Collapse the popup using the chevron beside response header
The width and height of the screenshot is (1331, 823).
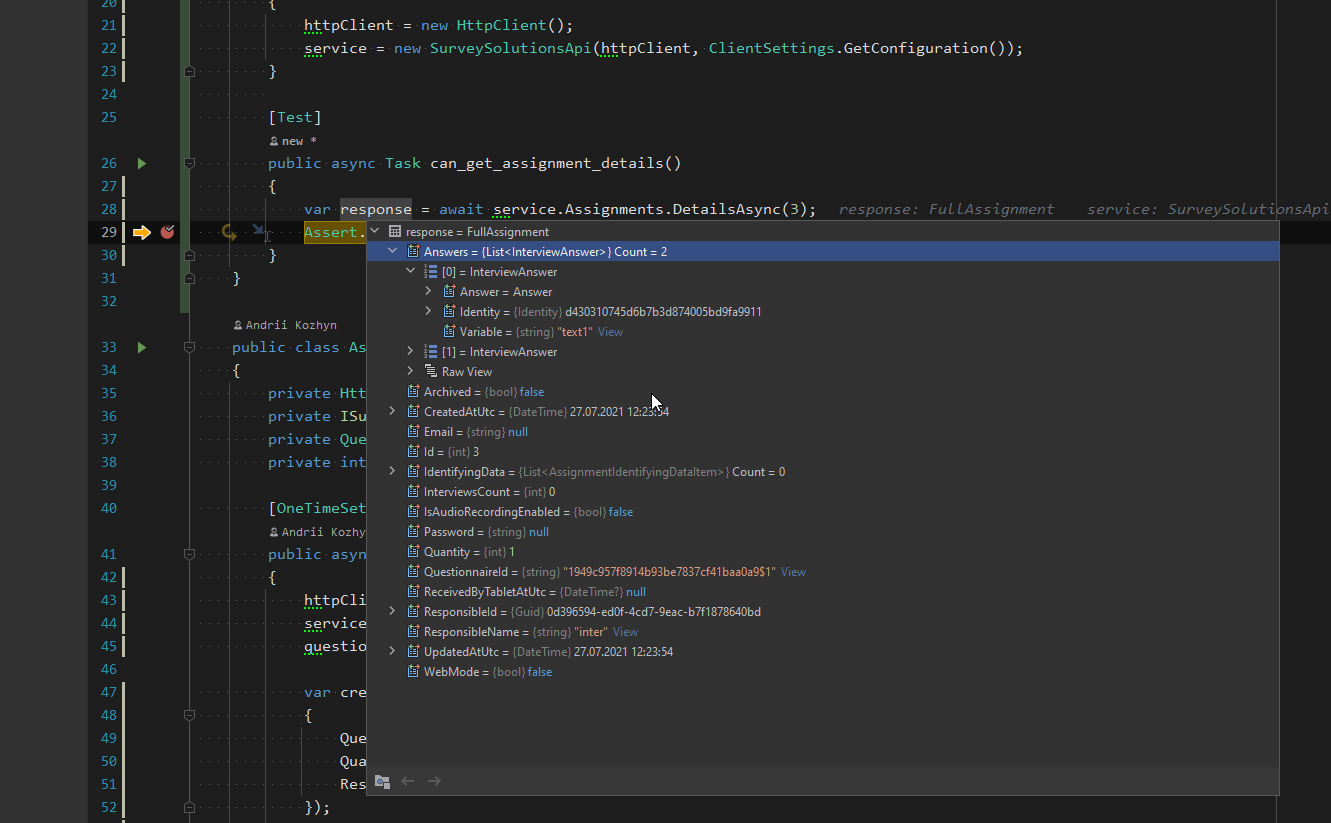[373, 229]
